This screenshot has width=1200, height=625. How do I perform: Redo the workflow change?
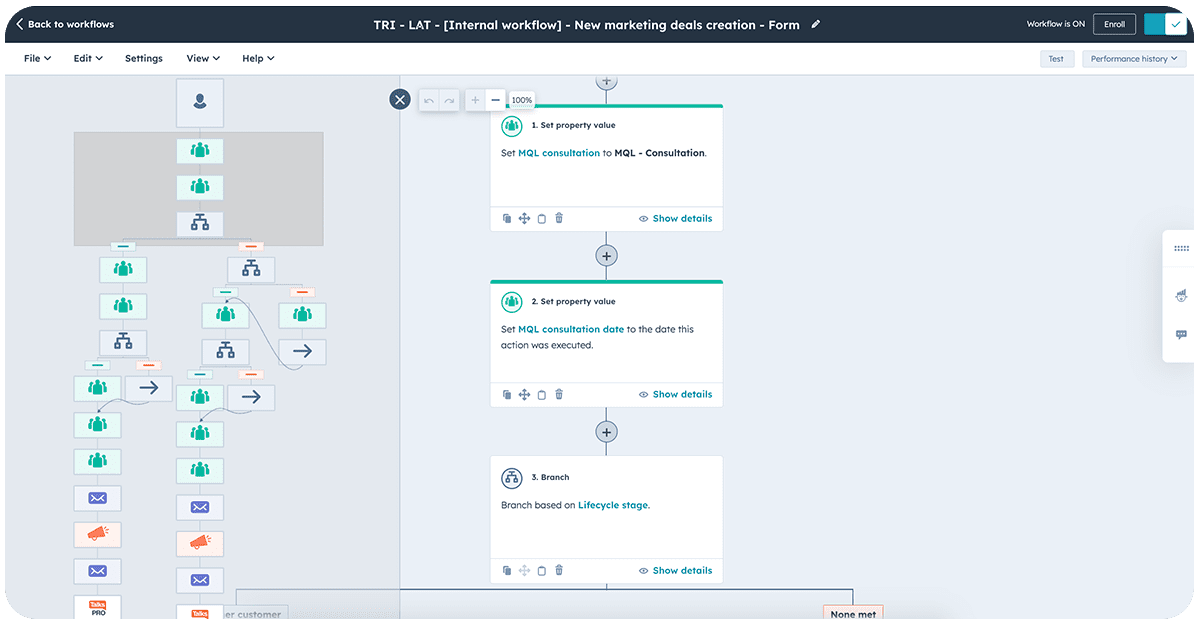449,100
